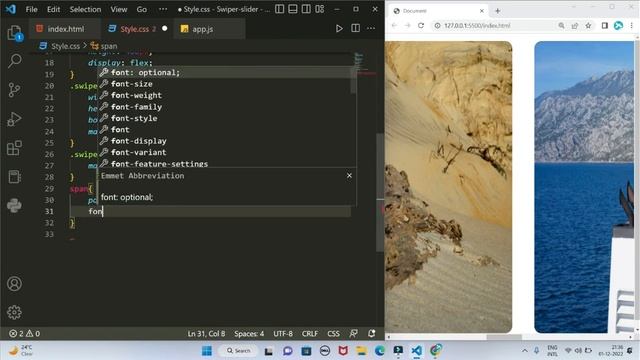Open the Python extension panel icon
Image resolution: width=640 pixels, height=360 pixels.
coord(14,205)
